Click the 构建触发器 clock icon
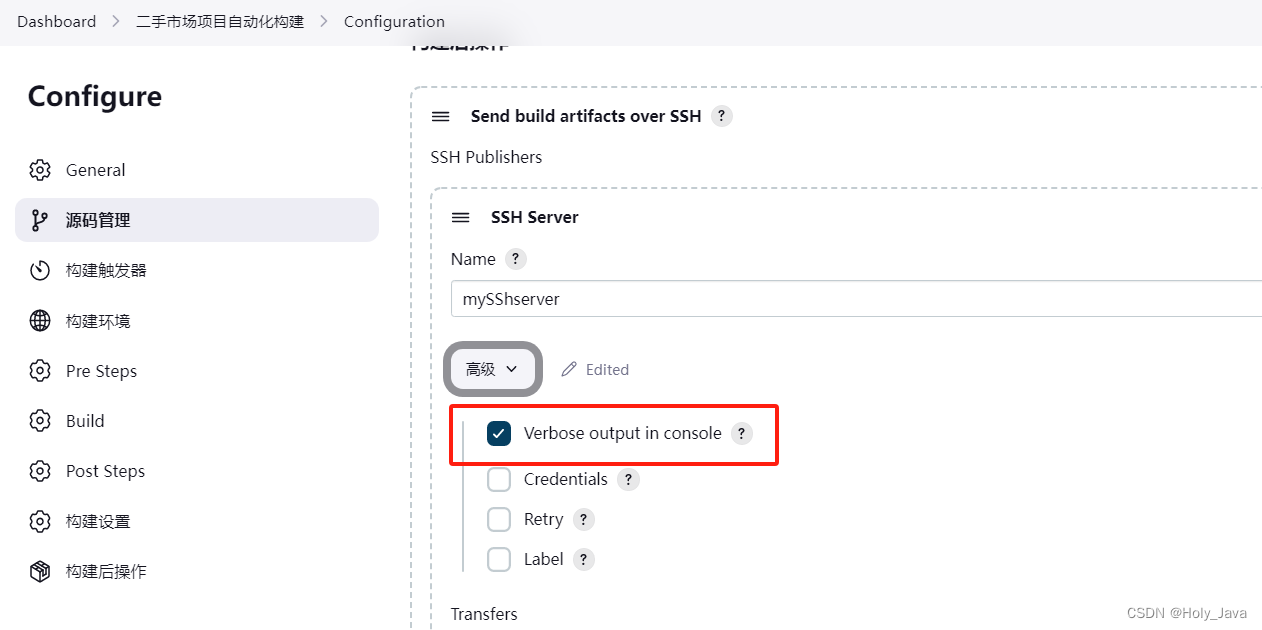The height and width of the screenshot is (630, 1262). point(40,270)
